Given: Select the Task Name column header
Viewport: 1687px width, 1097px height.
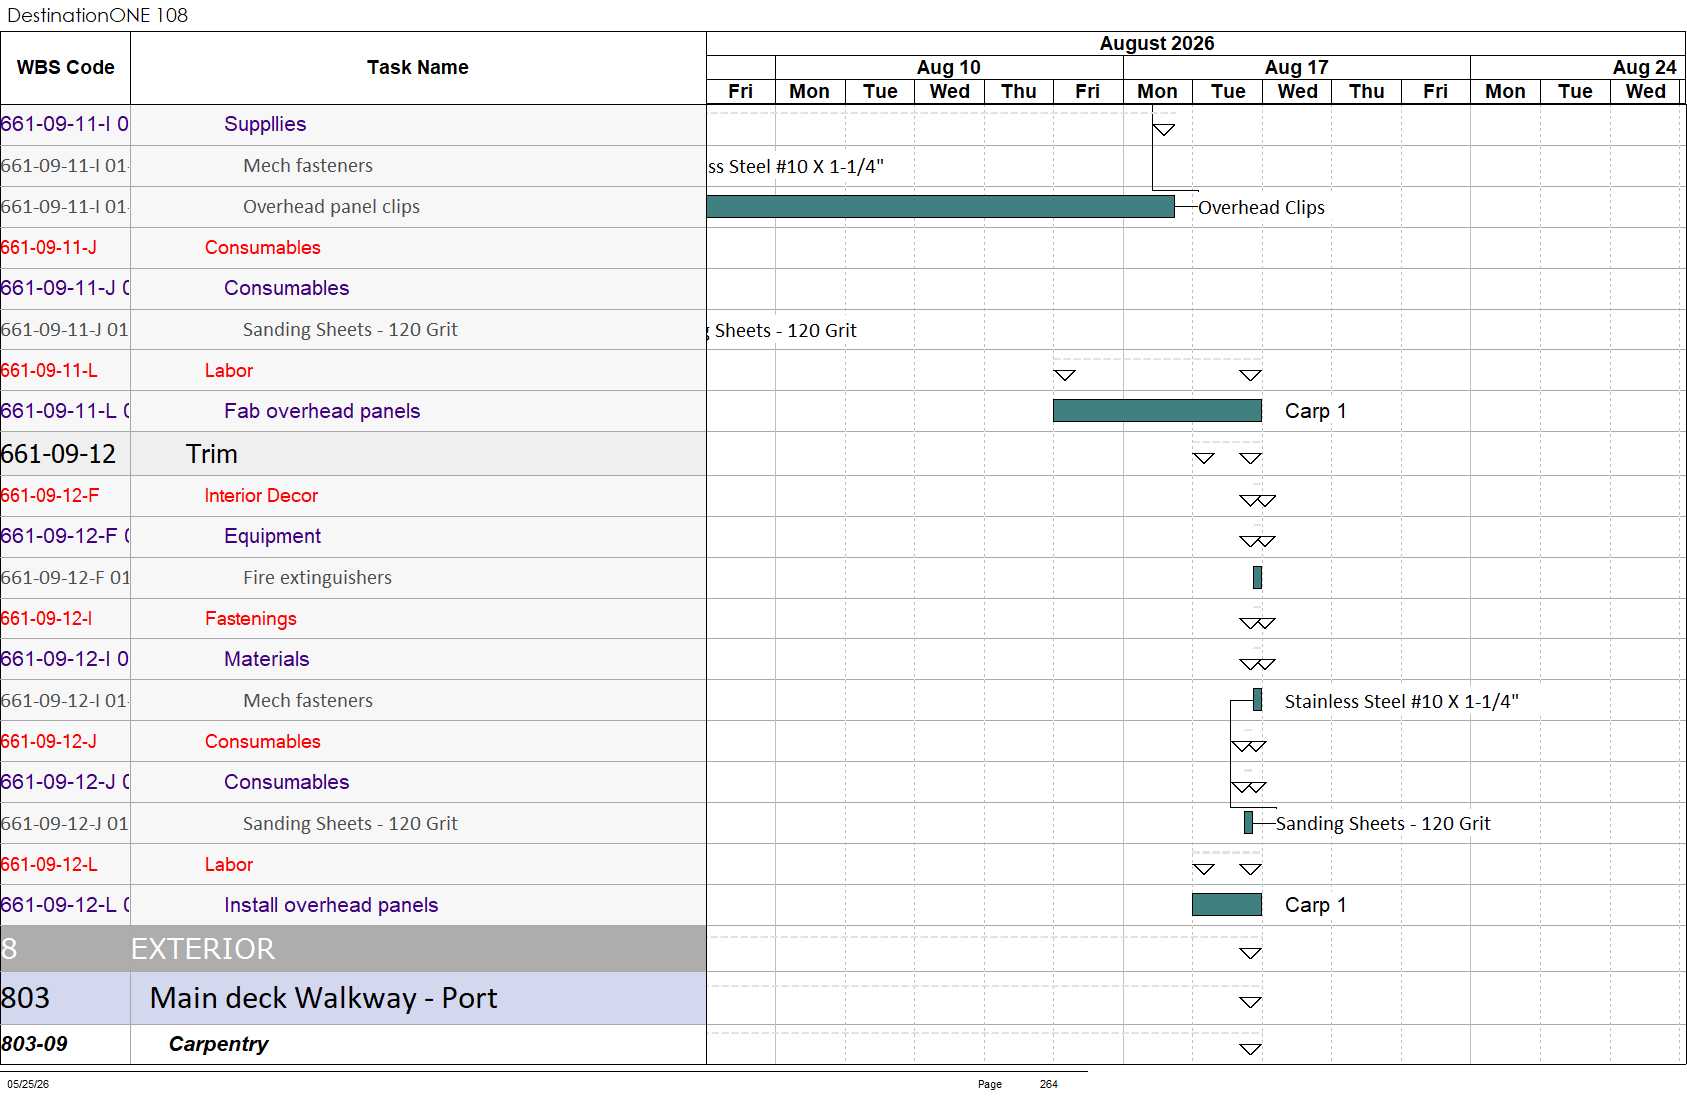Looking at the screenshot, I should [x=418, y=68].
